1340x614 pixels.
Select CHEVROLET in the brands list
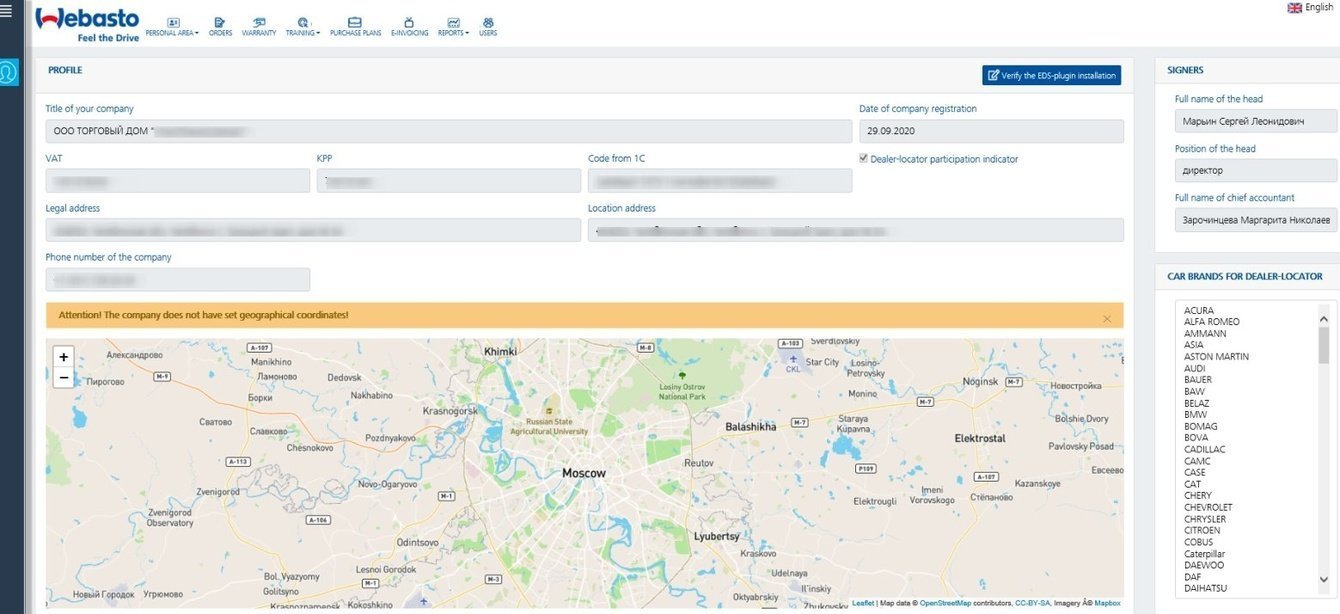pos(1208,508)
